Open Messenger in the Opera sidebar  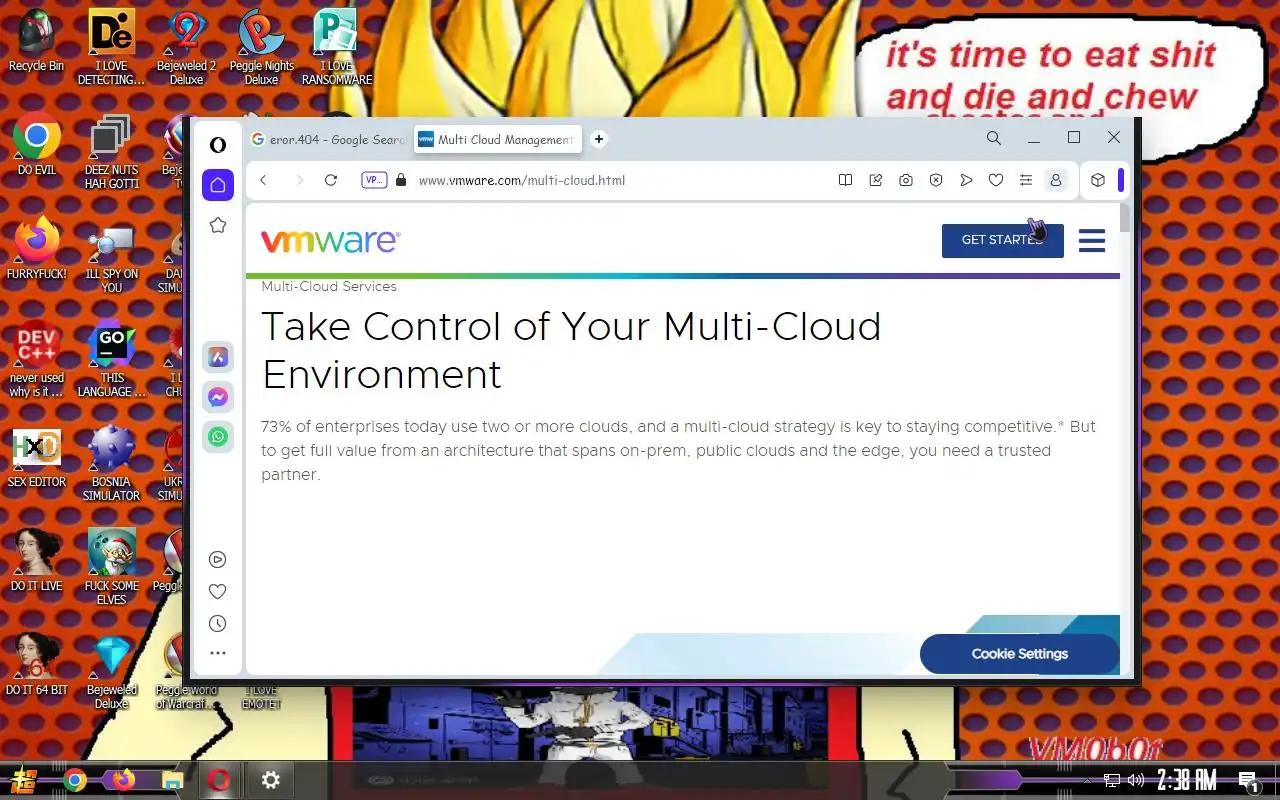click(x=217, y=397)
